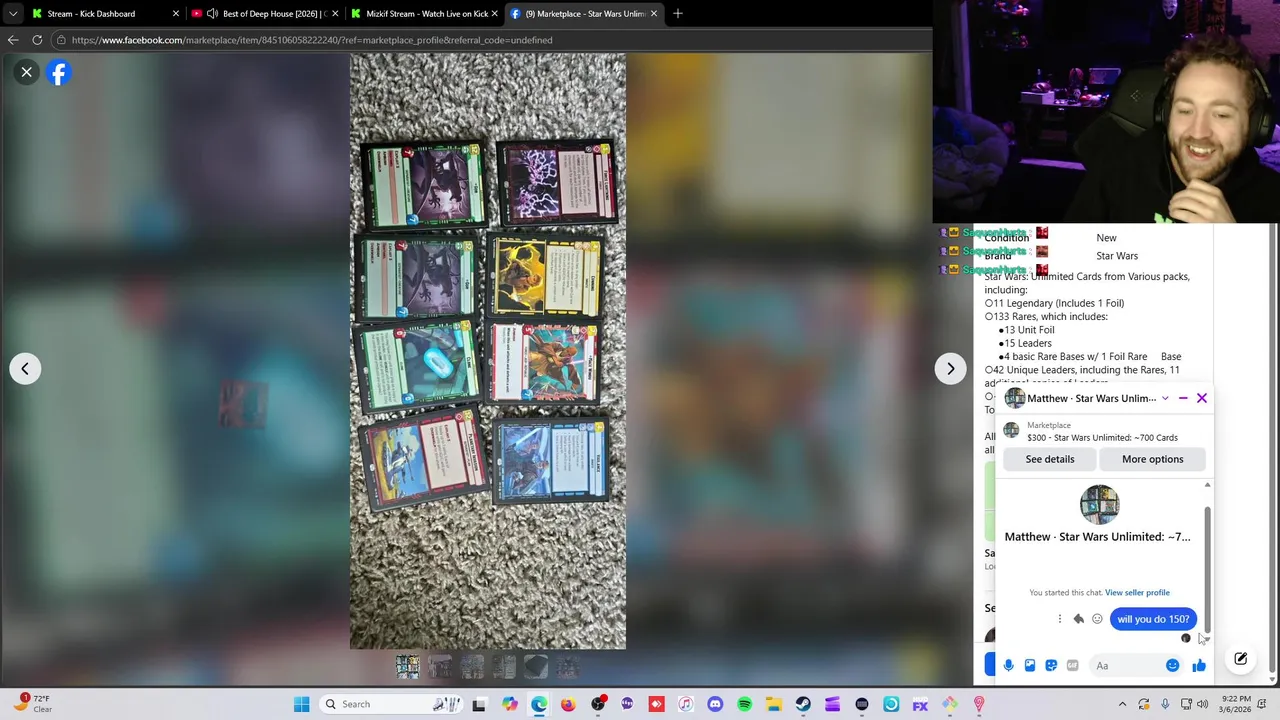1280x720 pixels.
Task: Reply to the 'will you do 150?' message
Action: pos(1078,619)
